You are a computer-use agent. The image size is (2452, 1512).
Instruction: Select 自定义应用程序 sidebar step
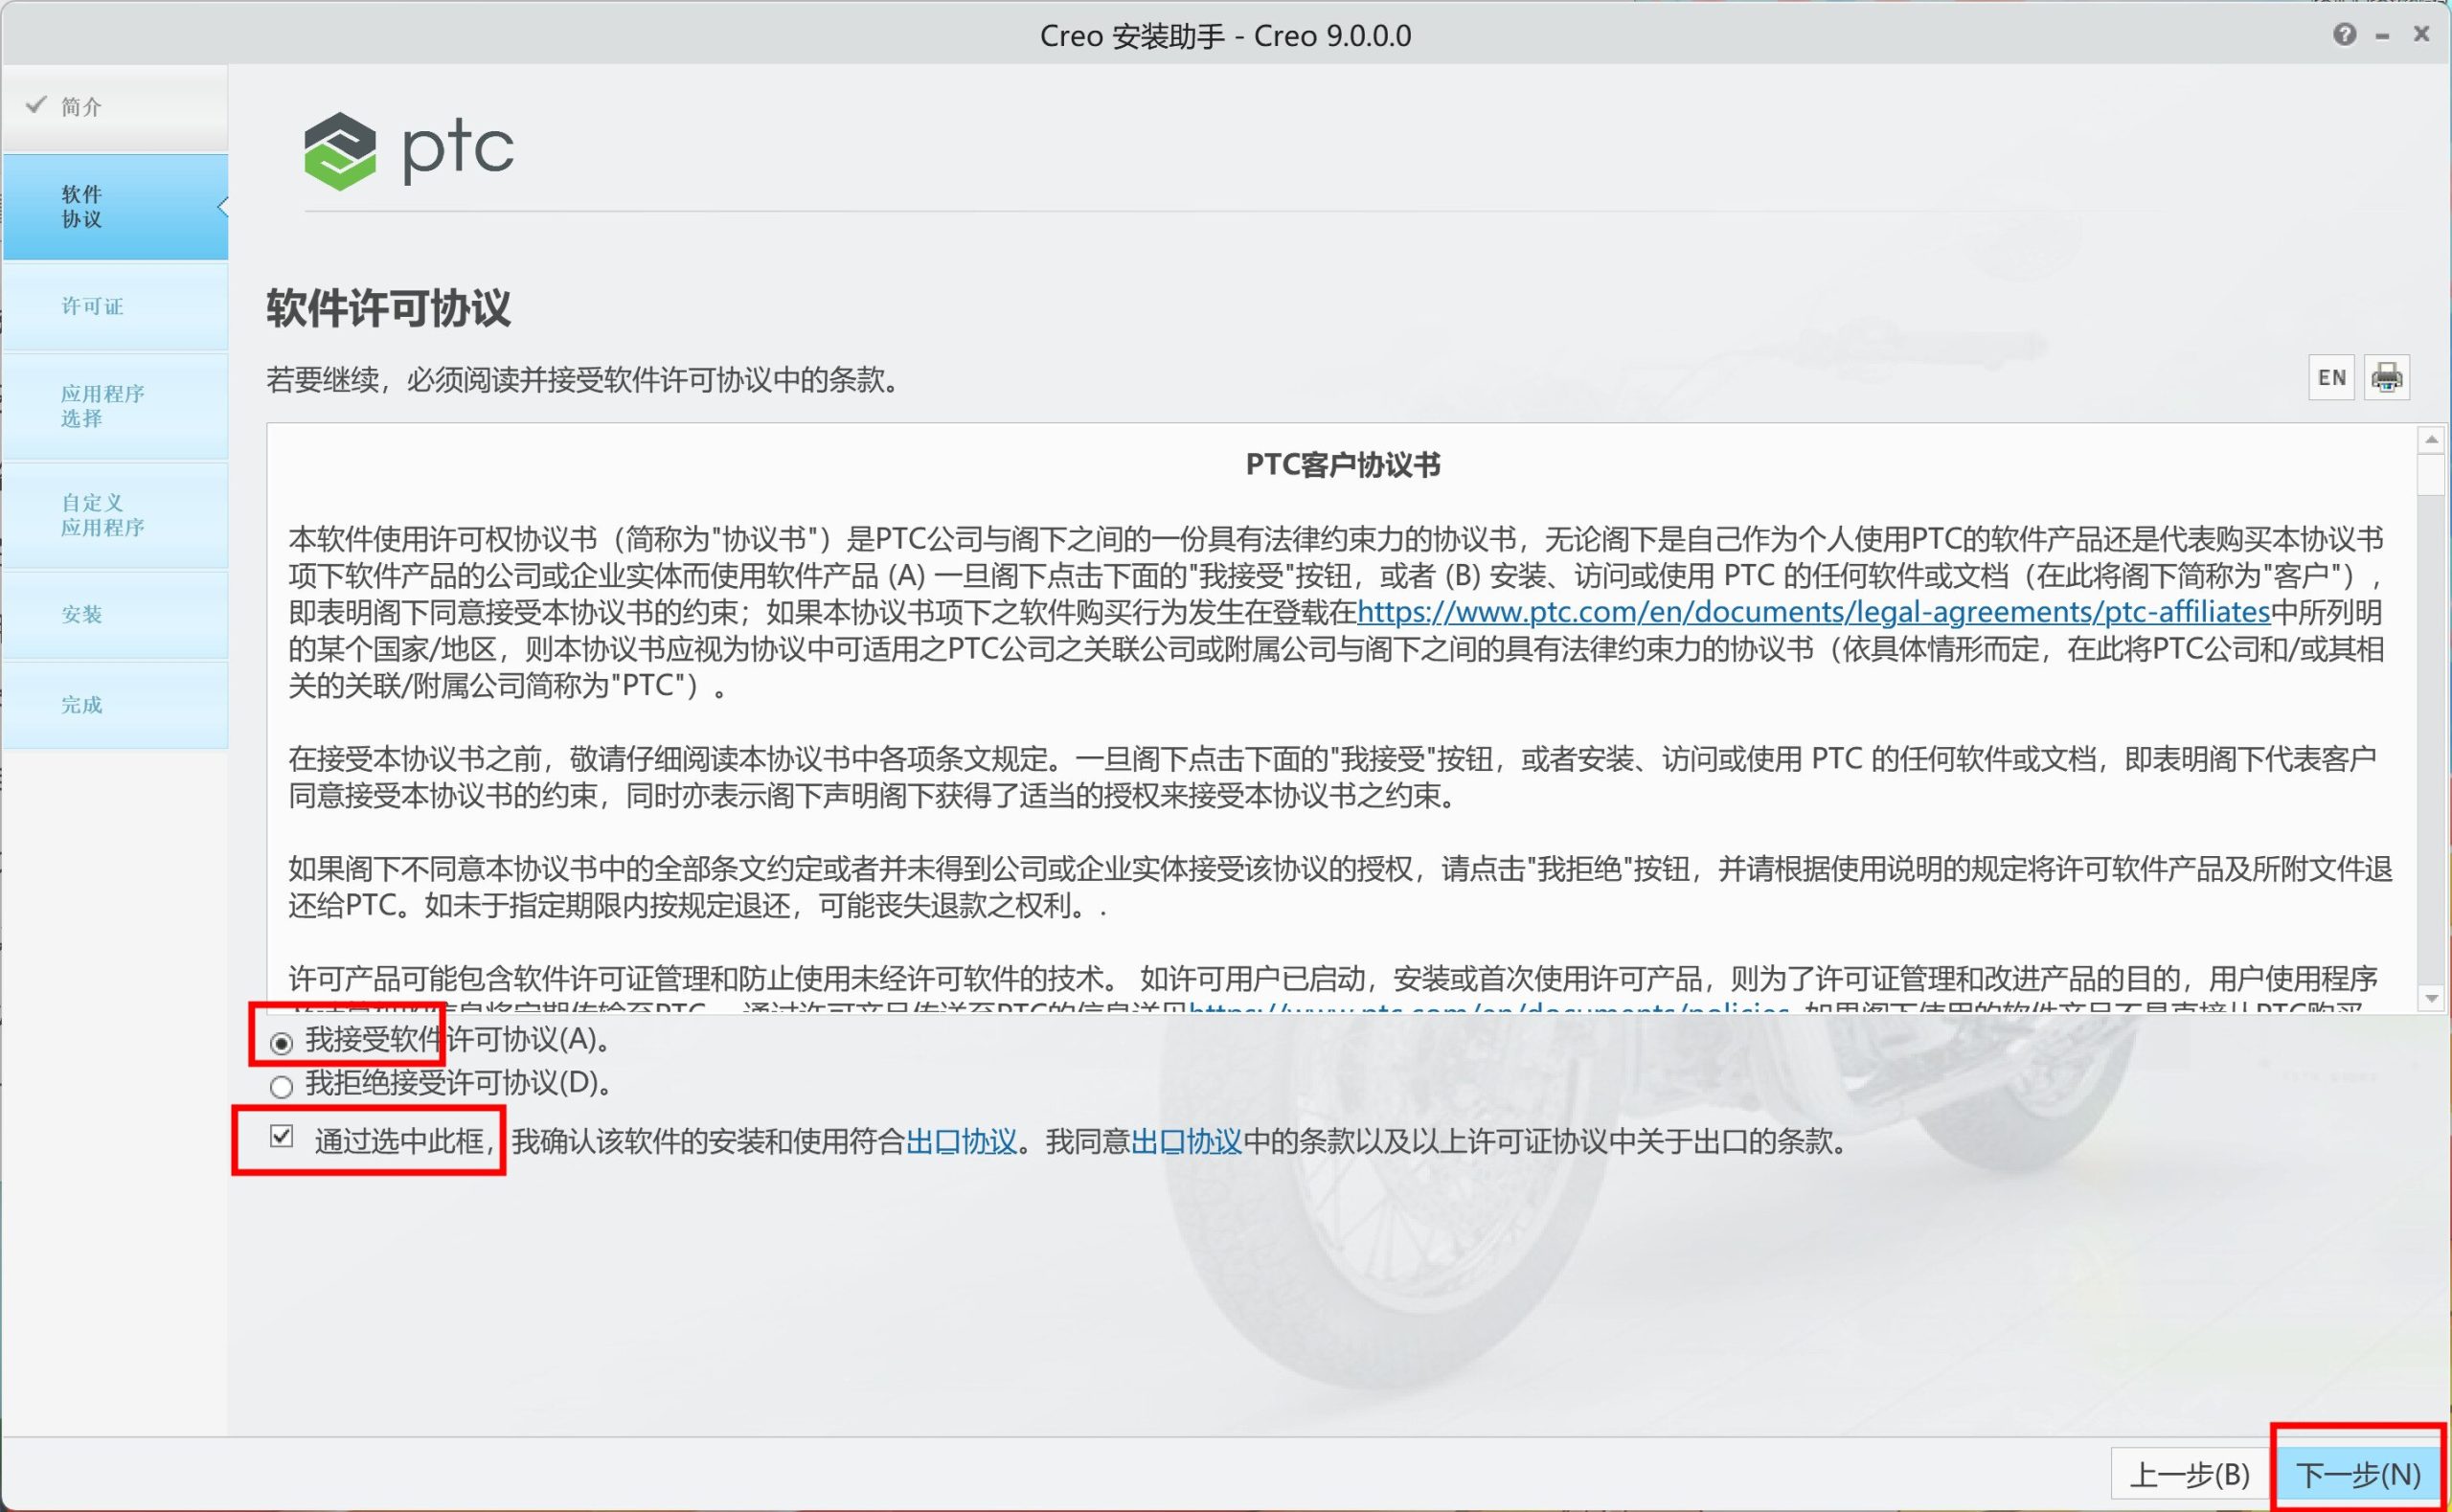click(102, 515)
